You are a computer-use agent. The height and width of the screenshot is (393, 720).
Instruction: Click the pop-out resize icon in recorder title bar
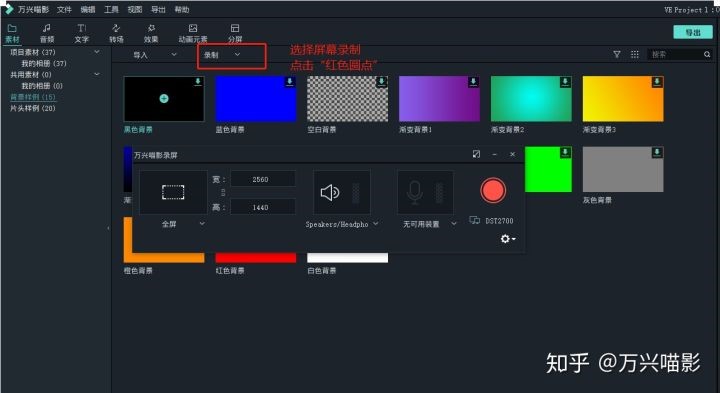tap(476, 154)
